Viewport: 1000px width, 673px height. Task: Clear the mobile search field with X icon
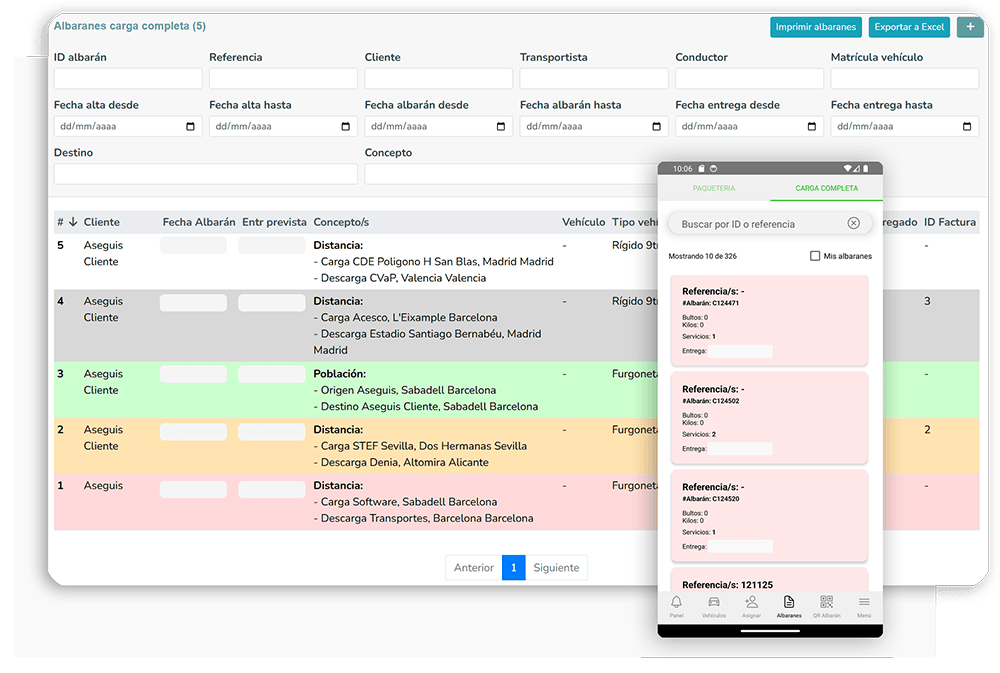(853, 223)
